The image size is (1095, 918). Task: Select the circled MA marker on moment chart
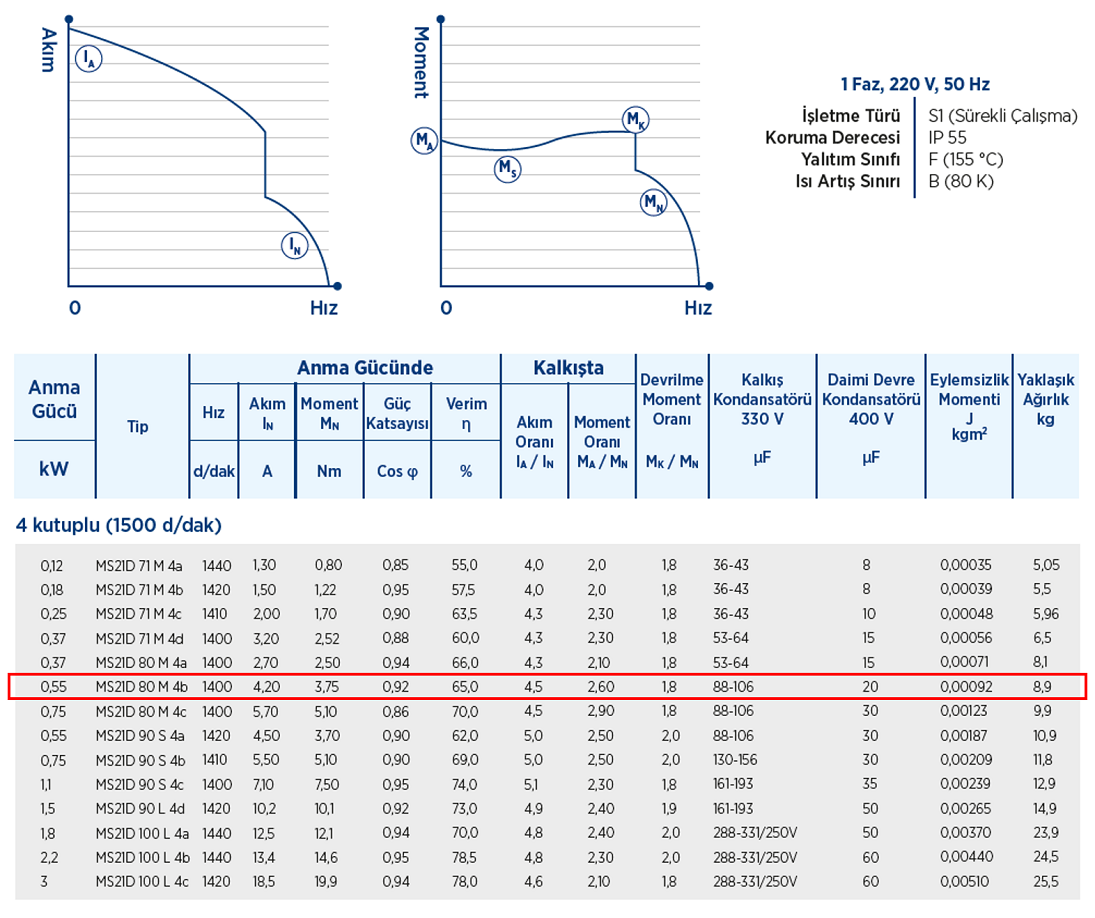tap(424, 141)
